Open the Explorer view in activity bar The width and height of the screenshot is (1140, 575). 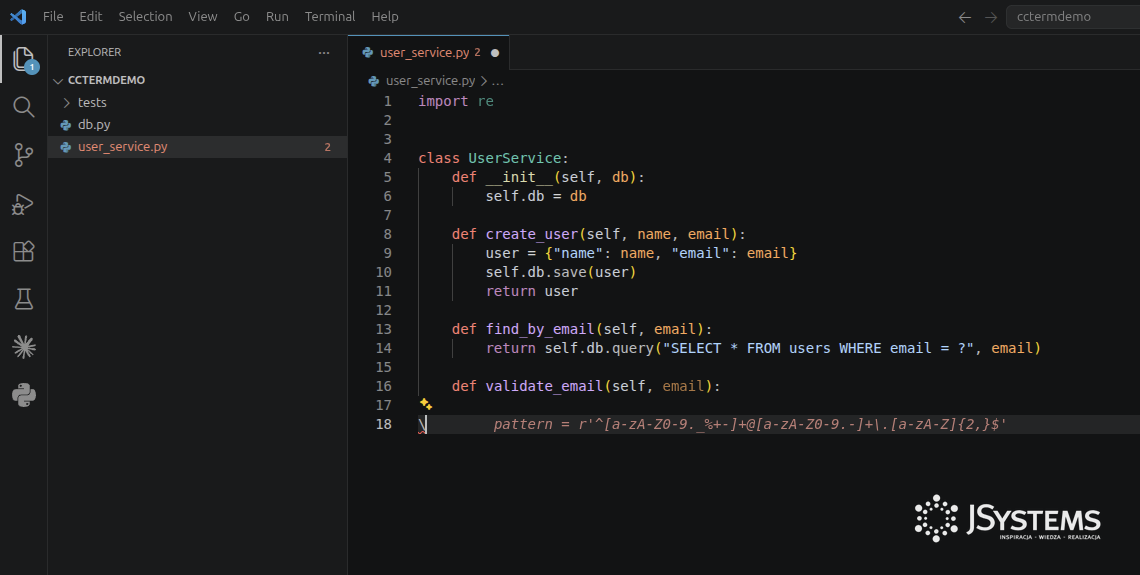coord(23,60)
